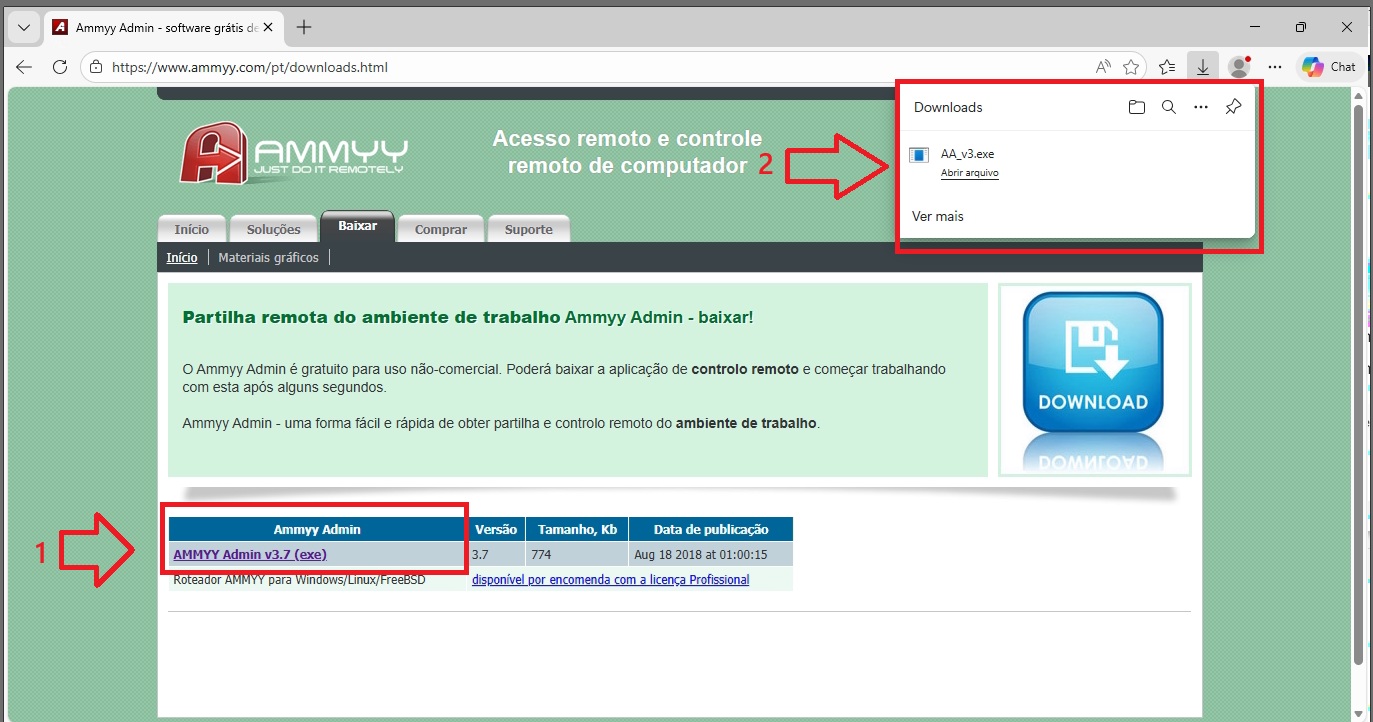Open the Comprar tab
The height and width of the screenshot is (722, 1373).
pyautogui.click(x=441, y=229)
